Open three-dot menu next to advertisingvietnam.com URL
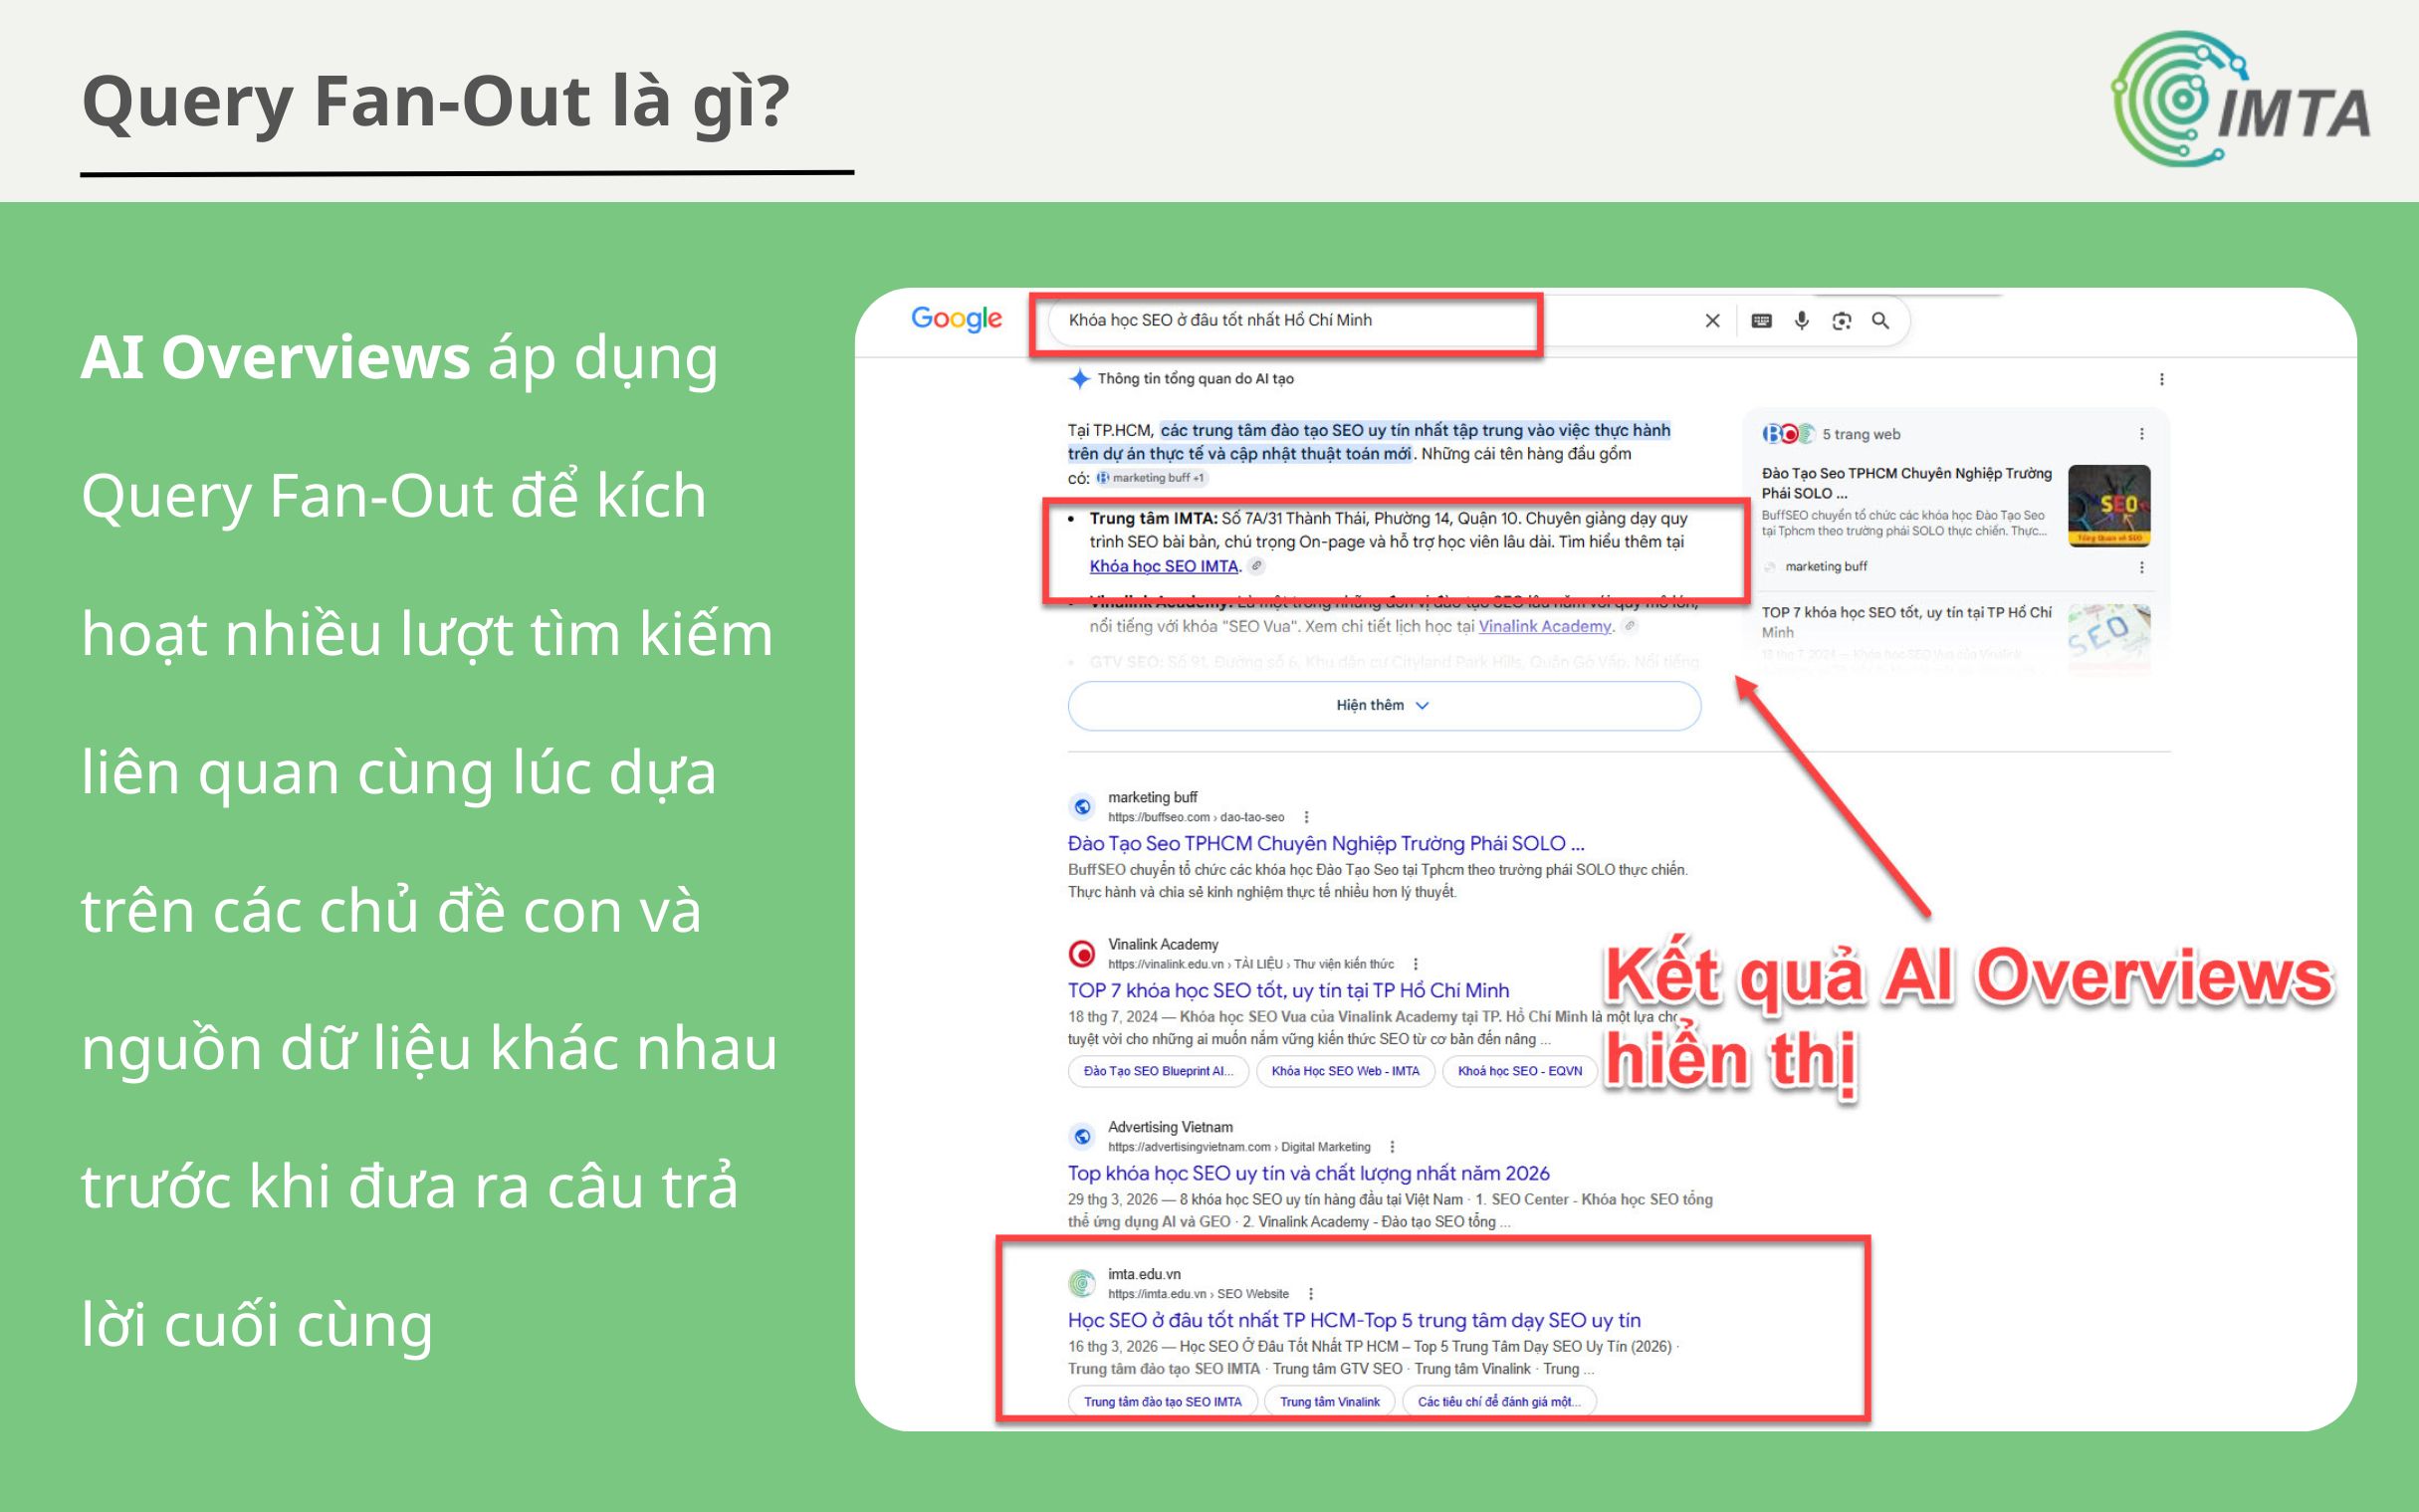This screenshot has width=2419, height=1512. click(1392, 1147)
